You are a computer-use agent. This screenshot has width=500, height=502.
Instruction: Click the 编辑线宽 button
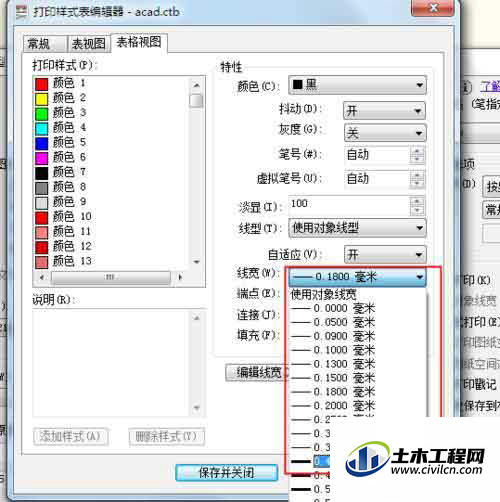(256, 372)
